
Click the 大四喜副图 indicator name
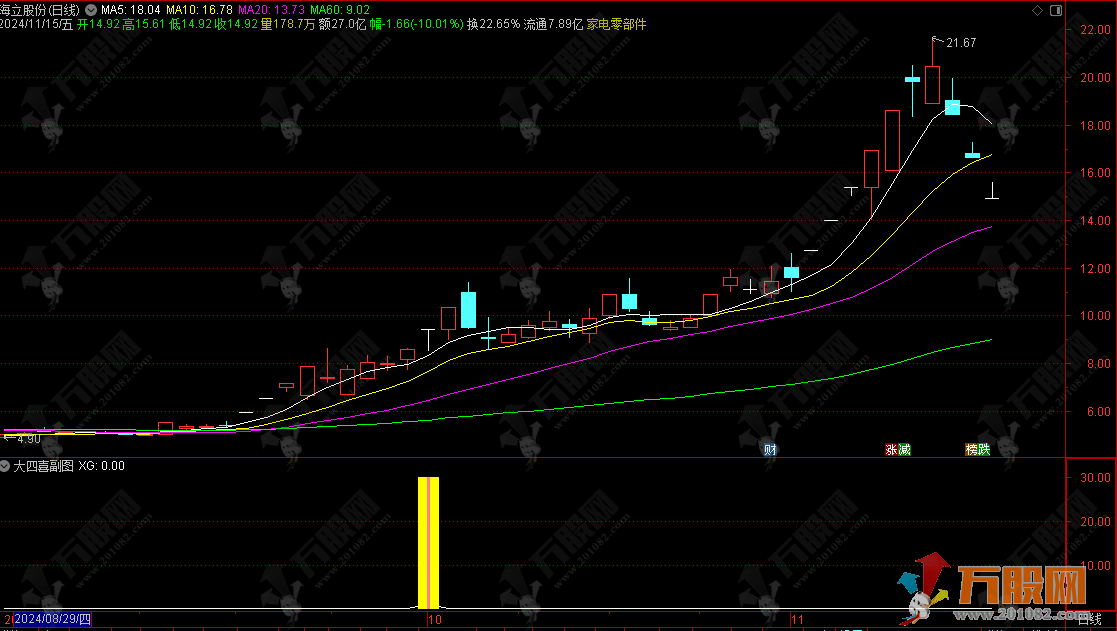[x=43, y=466]
